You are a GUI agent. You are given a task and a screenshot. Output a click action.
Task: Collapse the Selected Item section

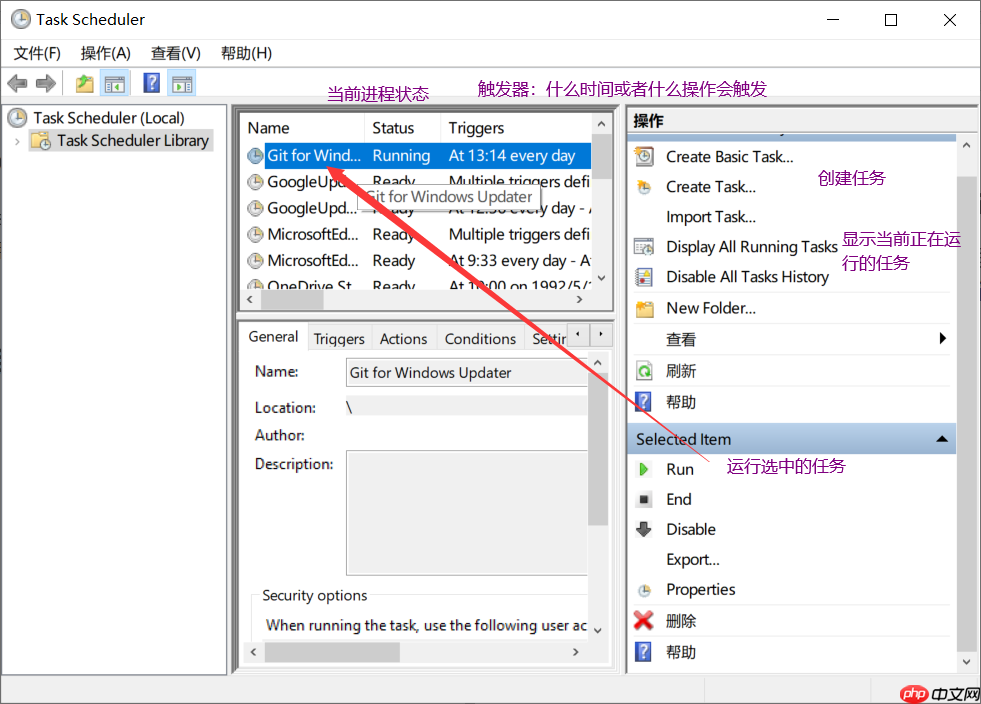942,439
